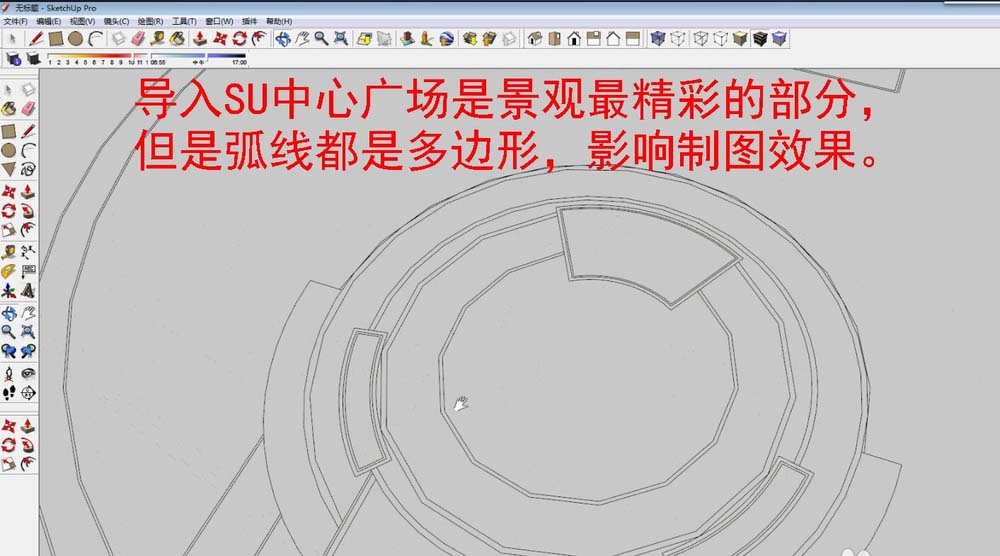Open the 工具(T) tools menu

pos(184,22)
